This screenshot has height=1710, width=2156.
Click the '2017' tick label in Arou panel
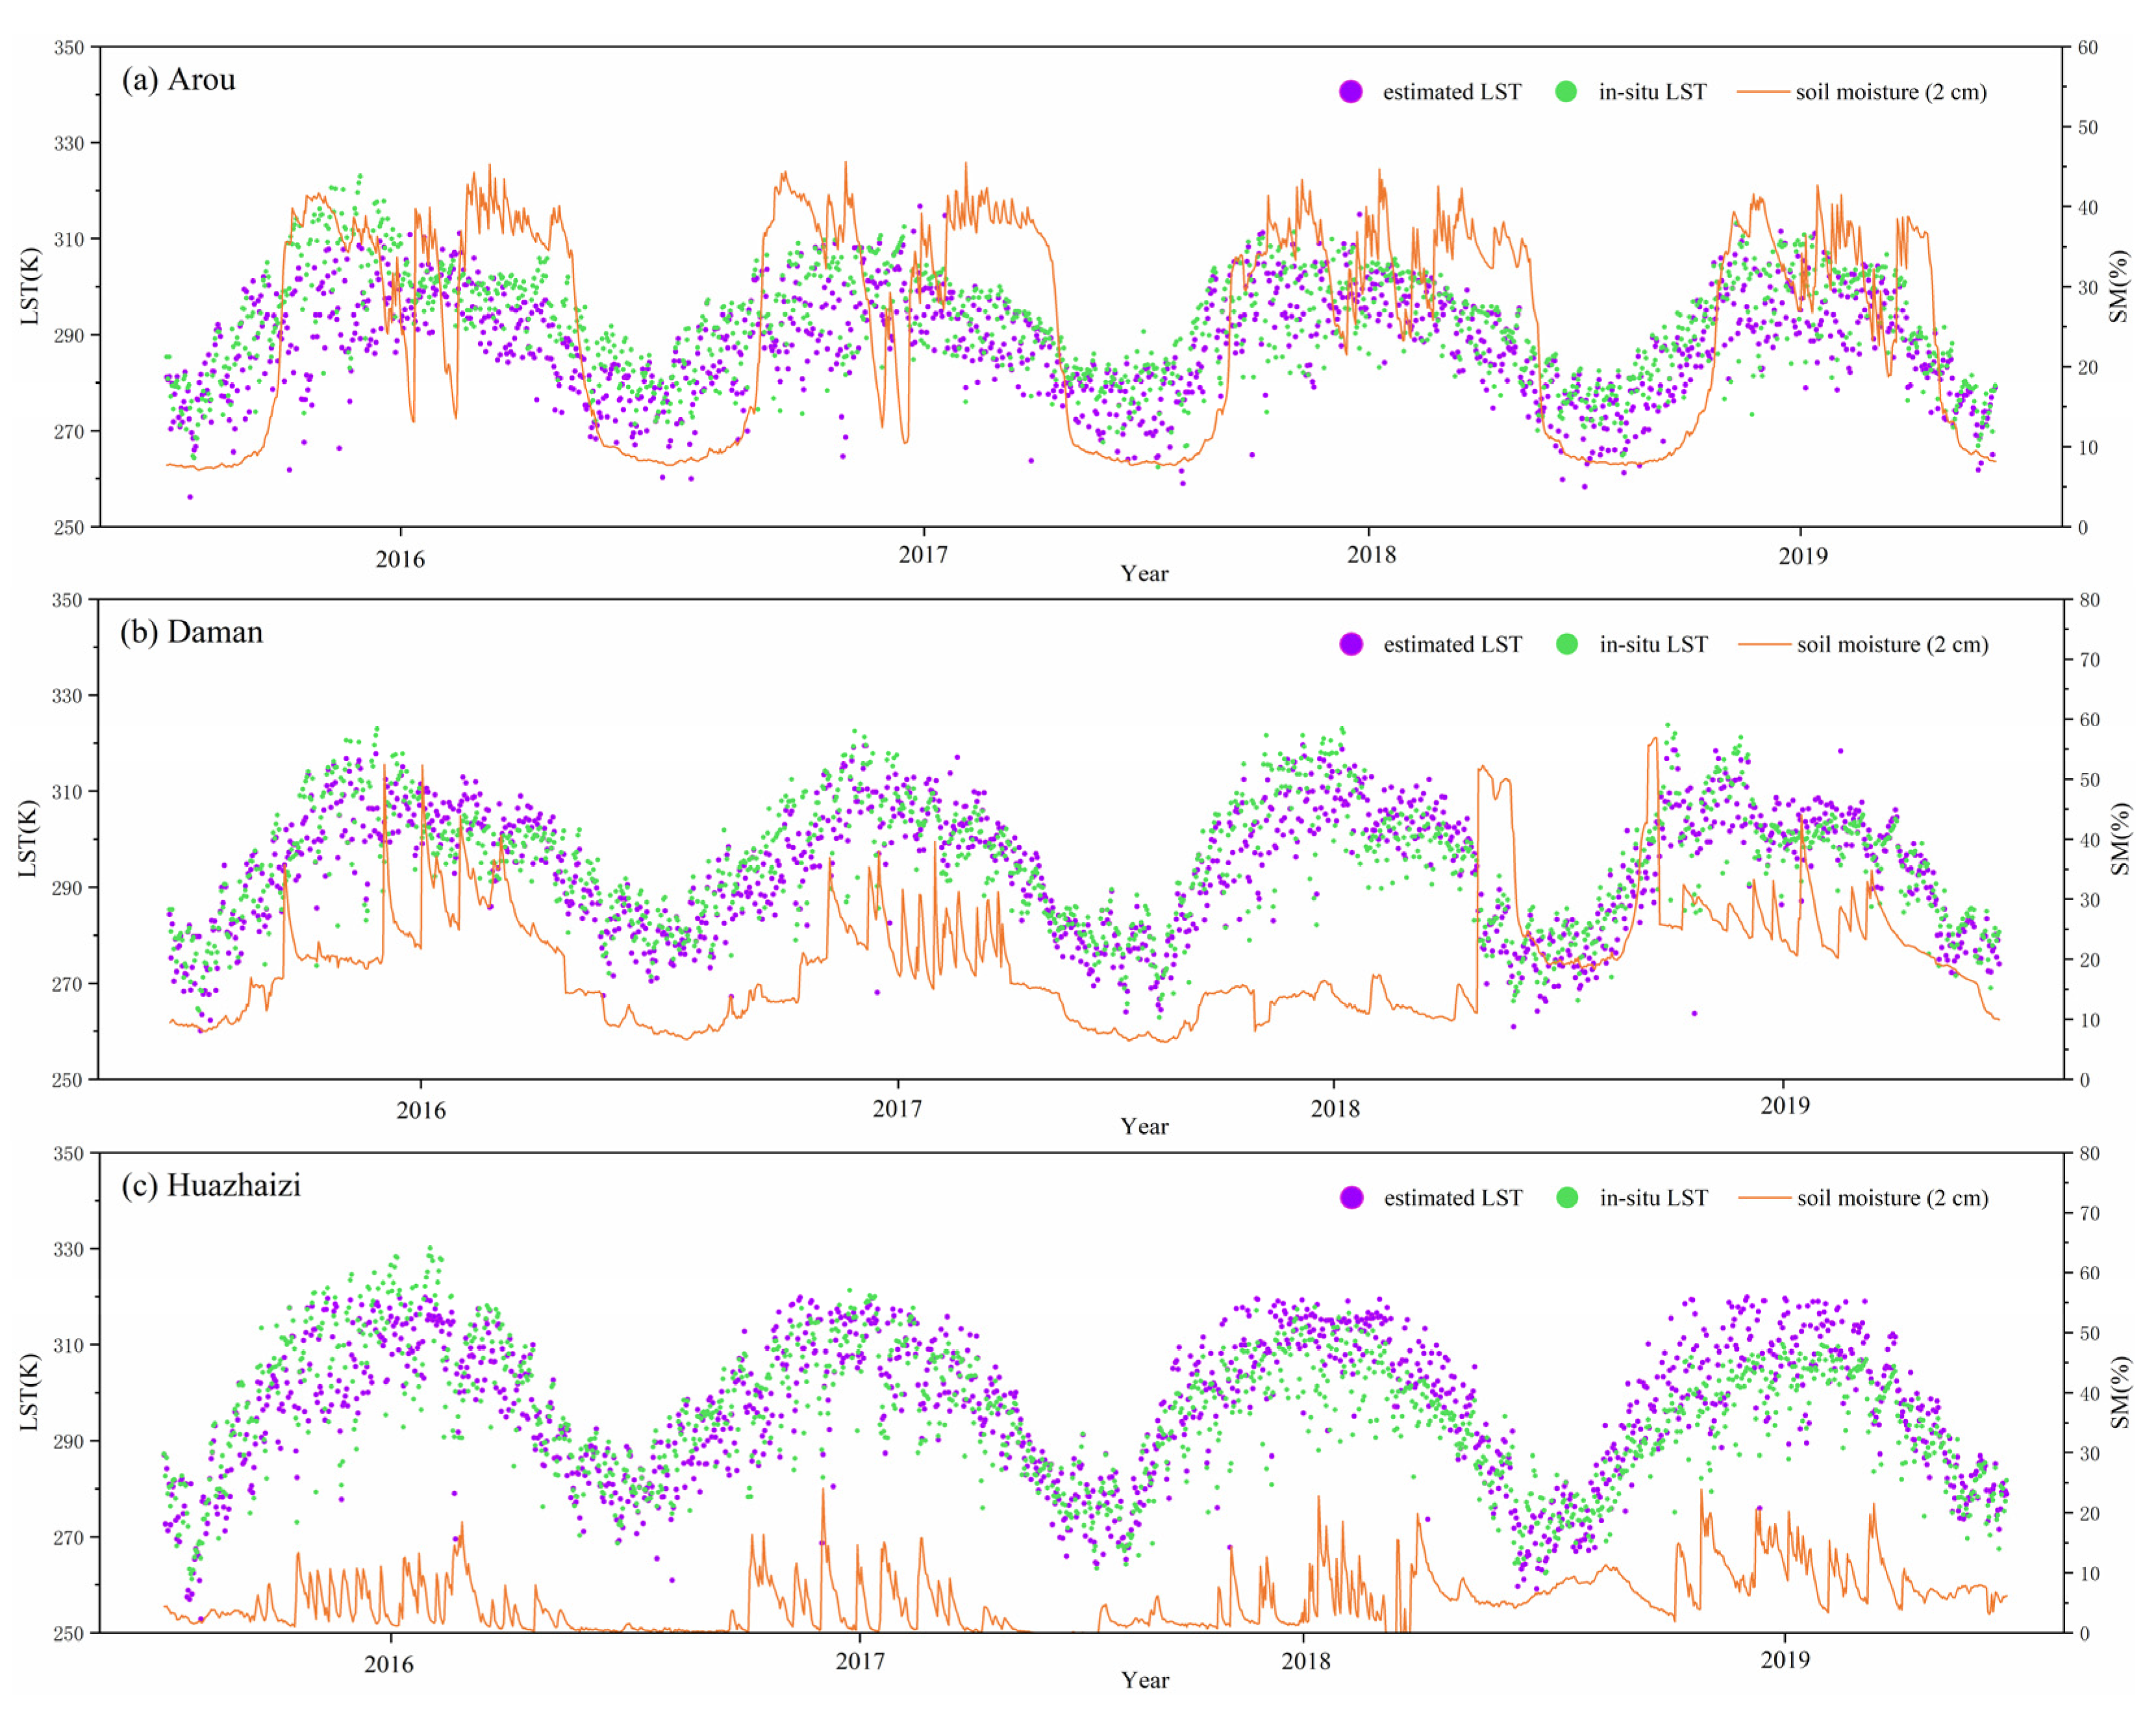(923, 554)
